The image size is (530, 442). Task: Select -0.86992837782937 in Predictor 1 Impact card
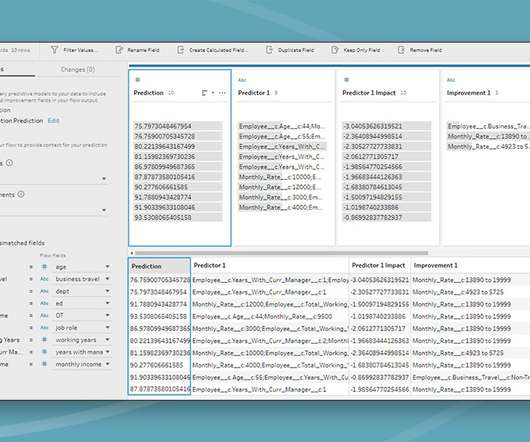tap(387, 217)
